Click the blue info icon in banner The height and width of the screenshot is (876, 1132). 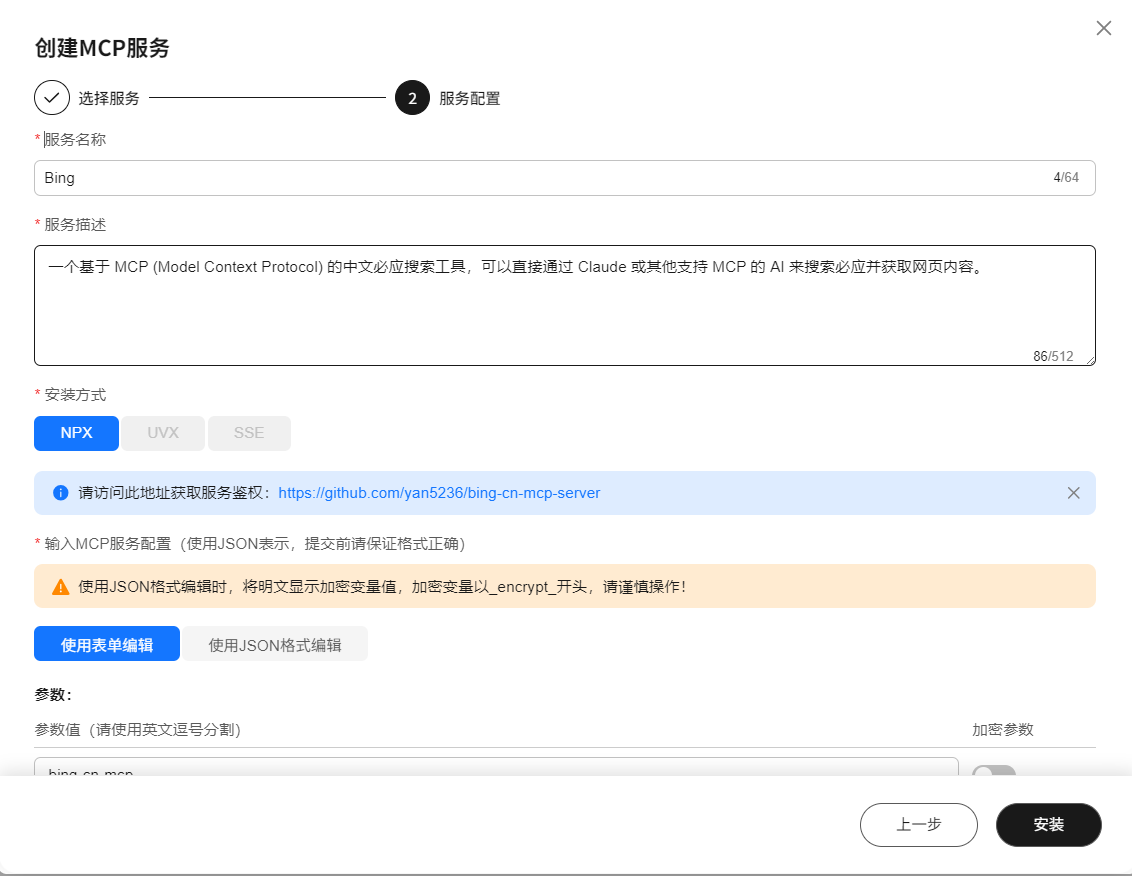pyautogui.click(x=61, y=493)
